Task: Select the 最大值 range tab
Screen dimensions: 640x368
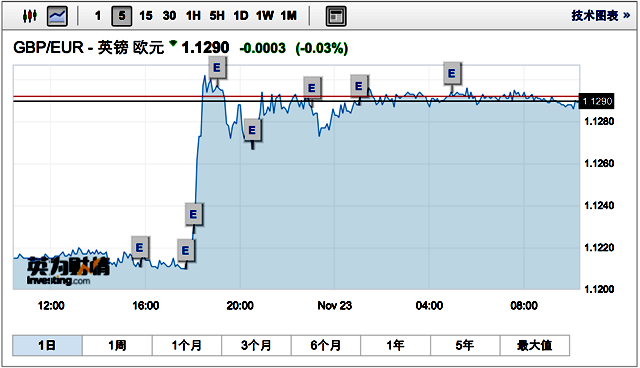Action: coord(535,346)
